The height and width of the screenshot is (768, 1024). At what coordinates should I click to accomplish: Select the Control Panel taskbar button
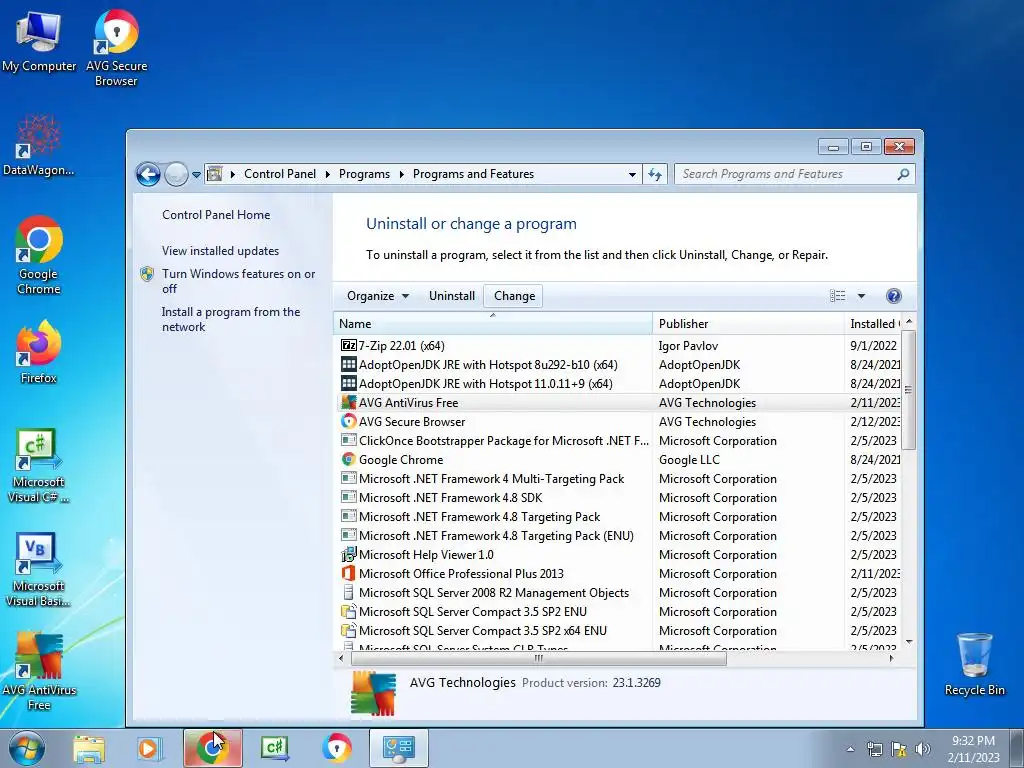pyautogui.click(x=399, y=748)
